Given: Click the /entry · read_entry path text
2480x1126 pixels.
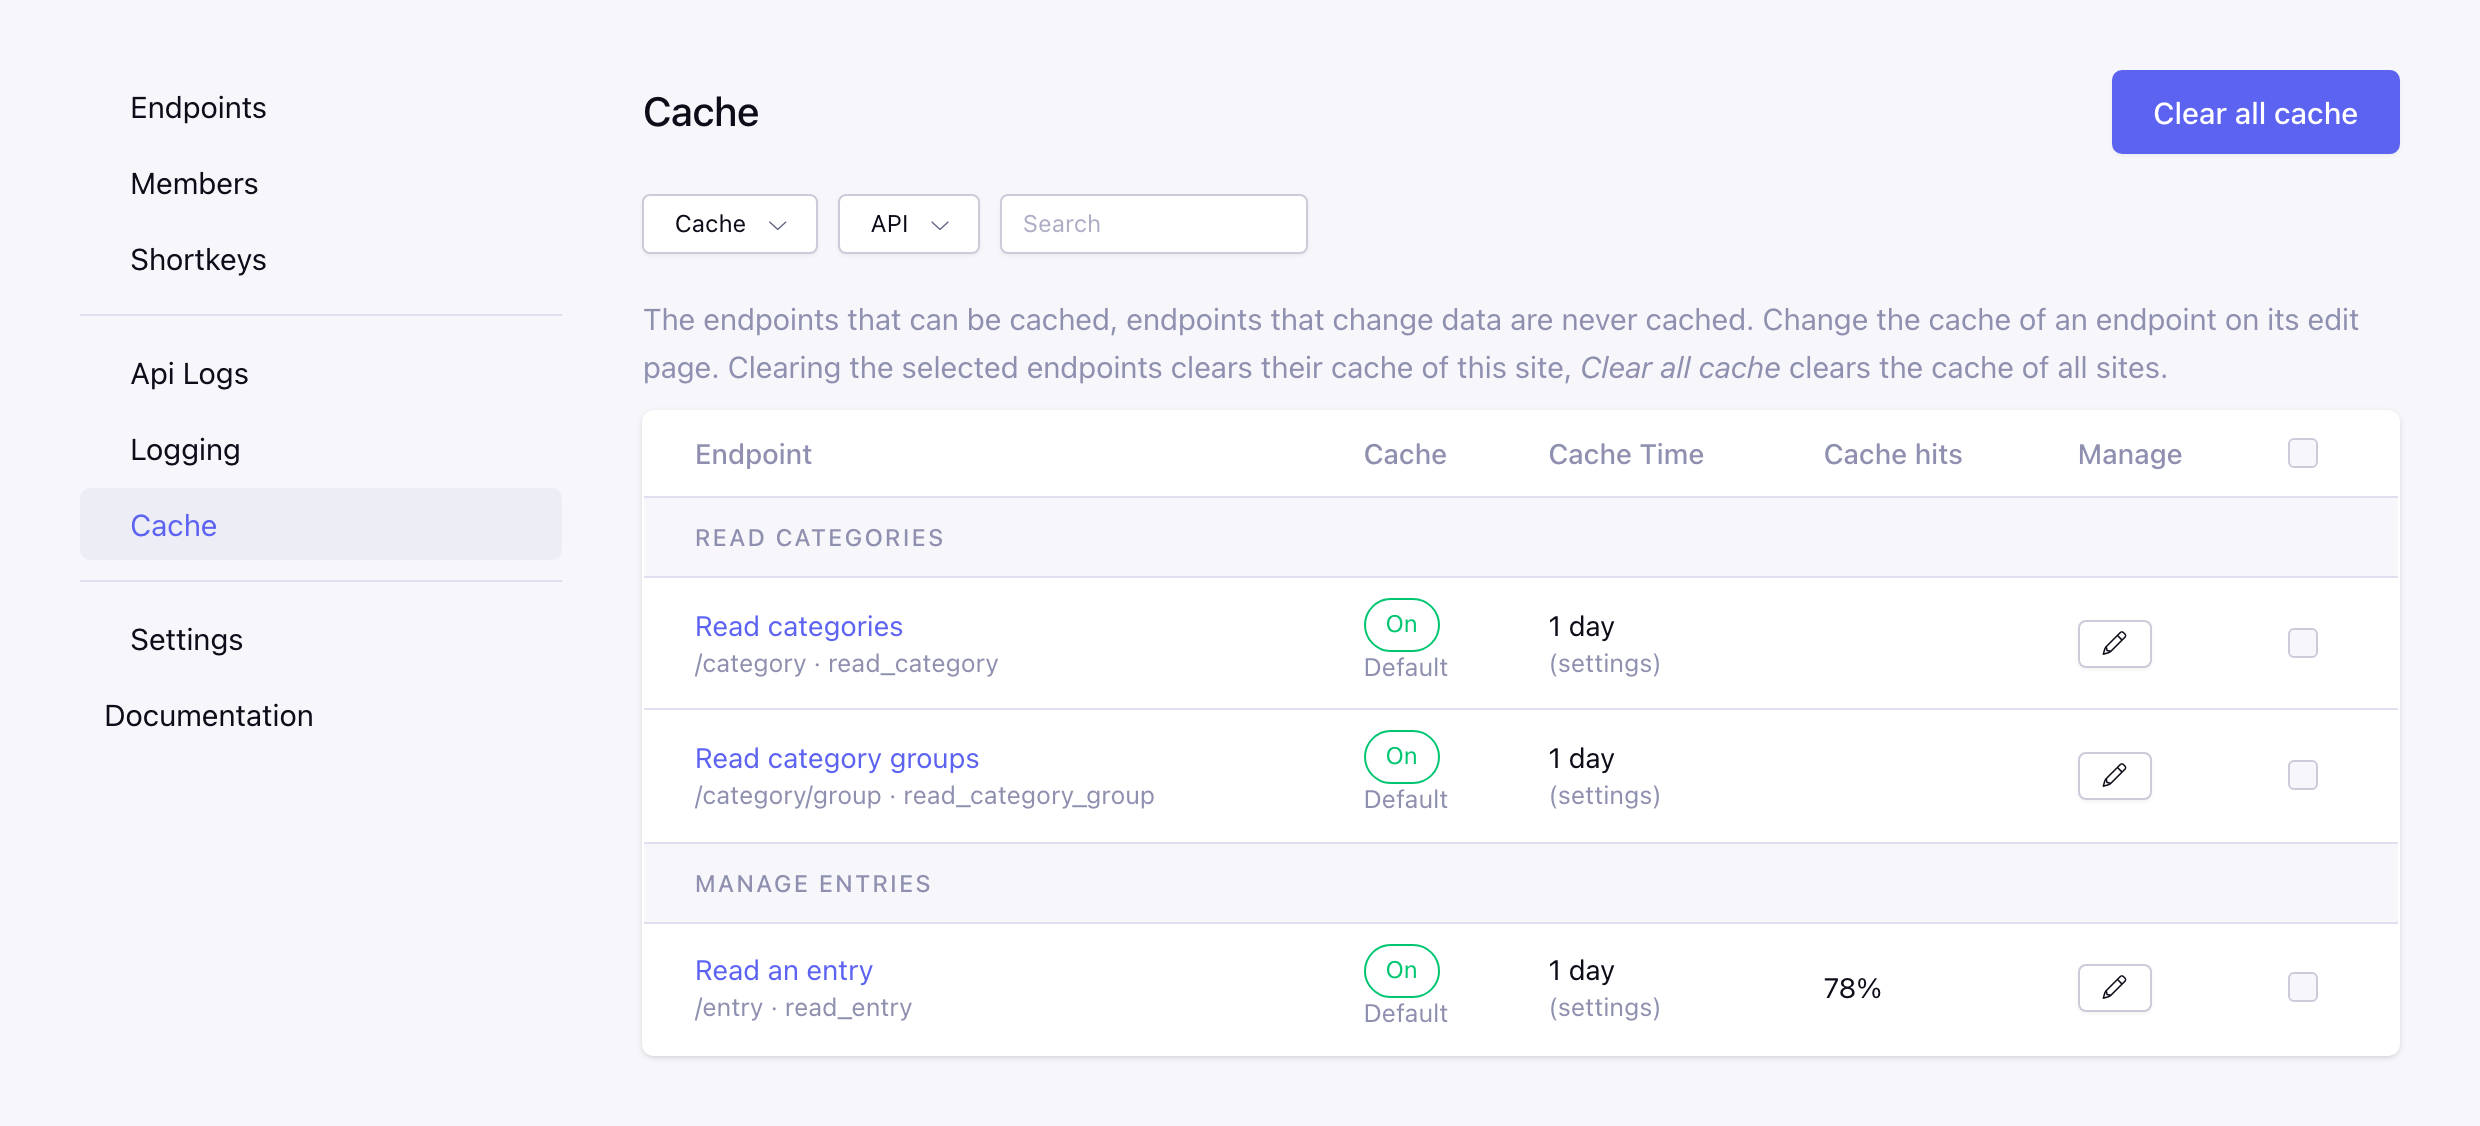Looking at the screenshot, I should (x=803, y=1008).
